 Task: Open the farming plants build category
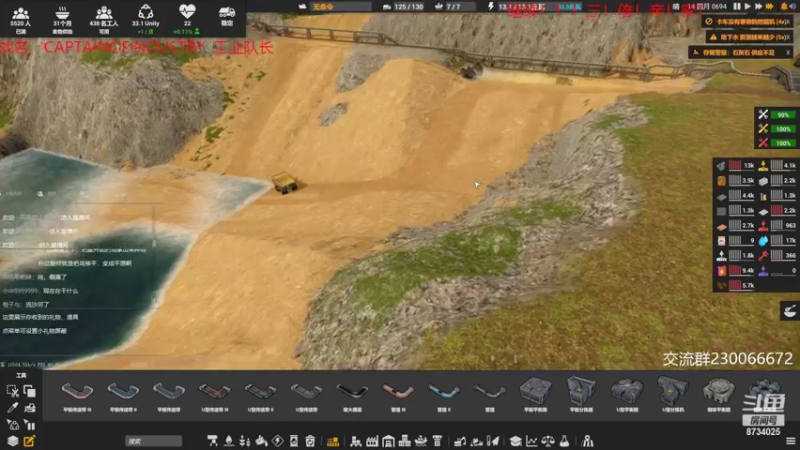pos(245,441)
